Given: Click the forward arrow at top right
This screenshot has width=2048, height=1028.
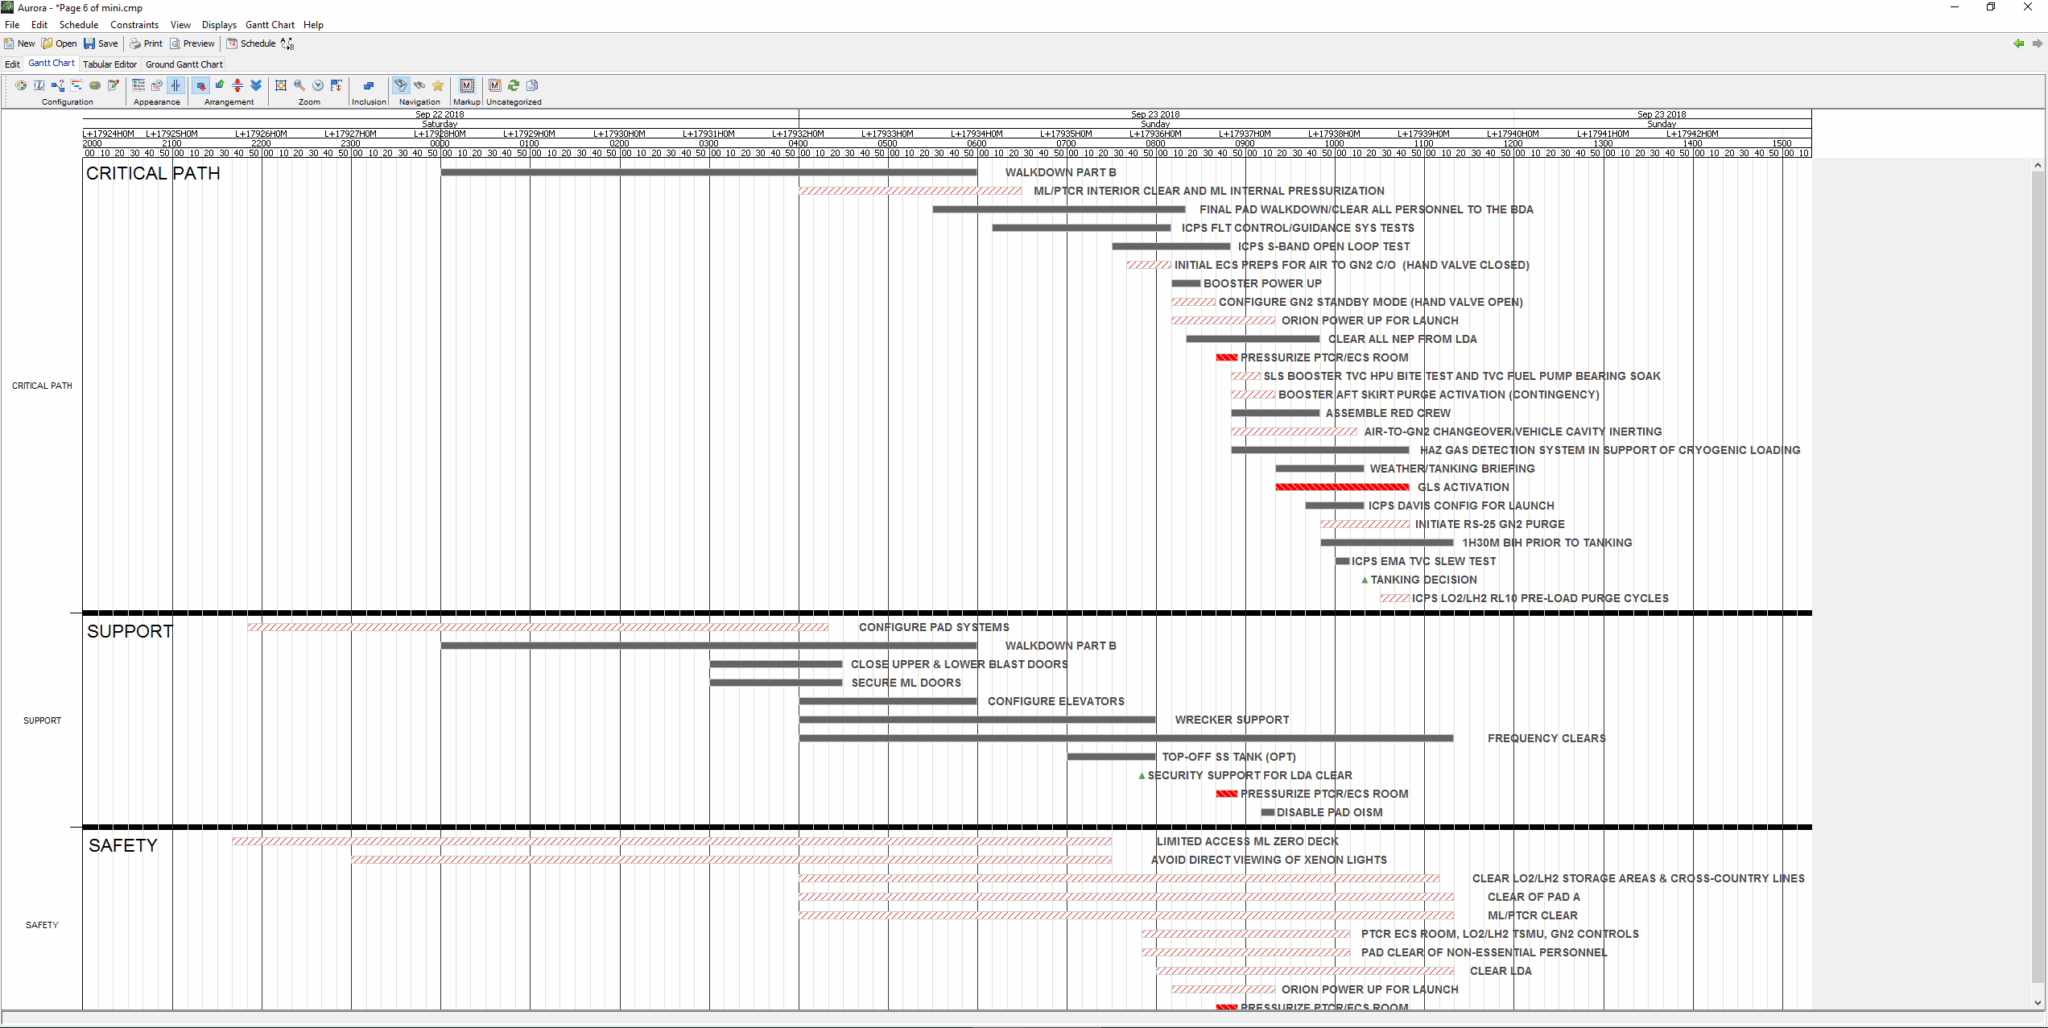Looking at the screenshot, I should pyautogui.click(x=2036, y=44).
